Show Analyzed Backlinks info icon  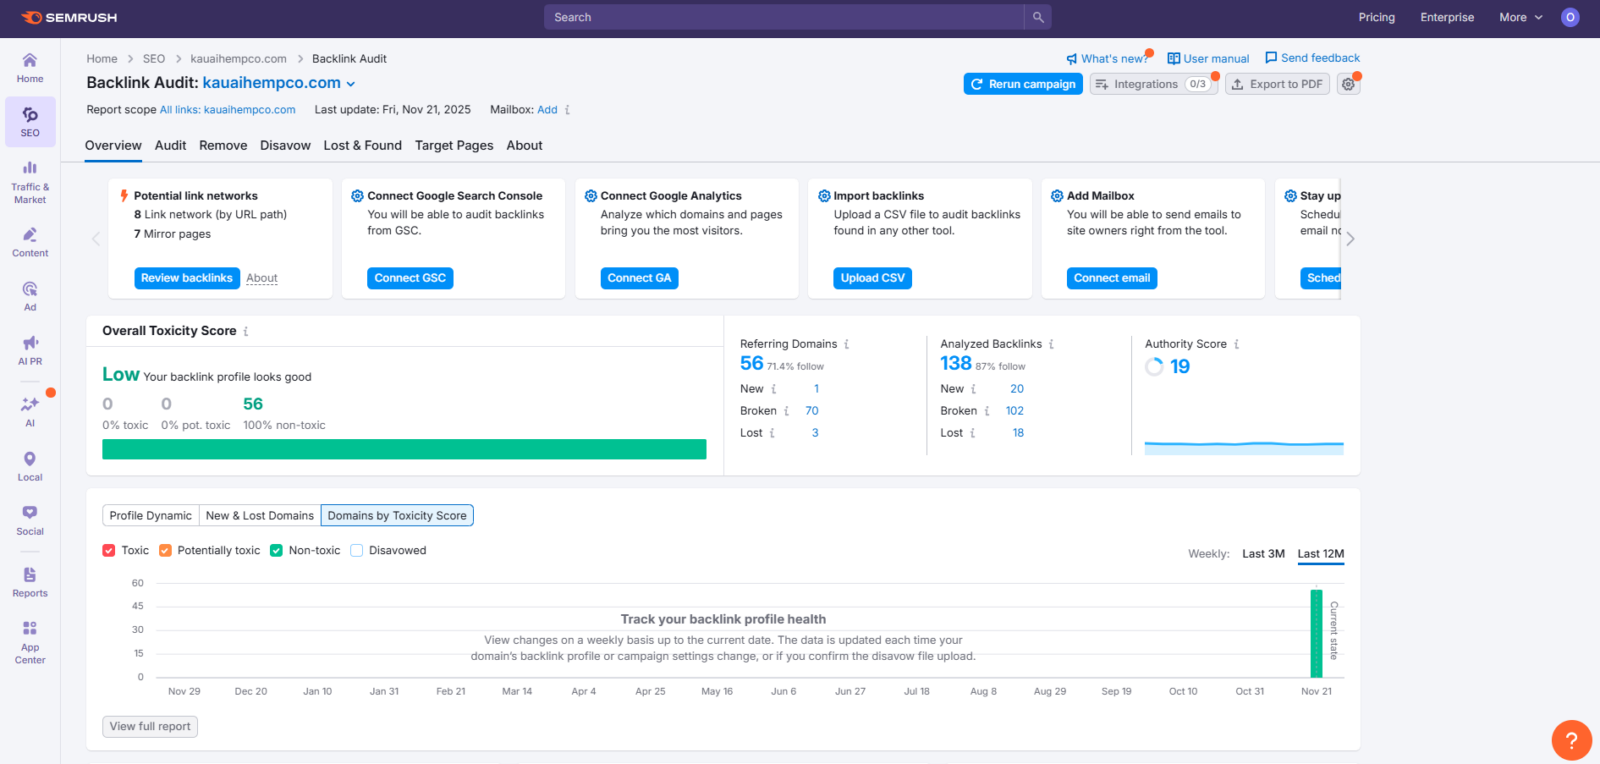[x=1051, y=344]
